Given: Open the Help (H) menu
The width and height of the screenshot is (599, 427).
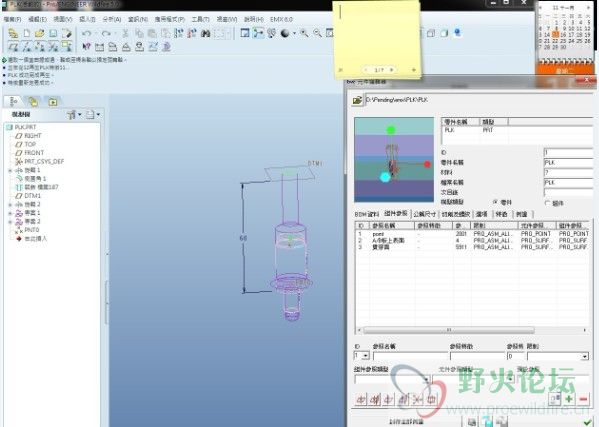Looking at the screenshot, I should pos(254,19).
